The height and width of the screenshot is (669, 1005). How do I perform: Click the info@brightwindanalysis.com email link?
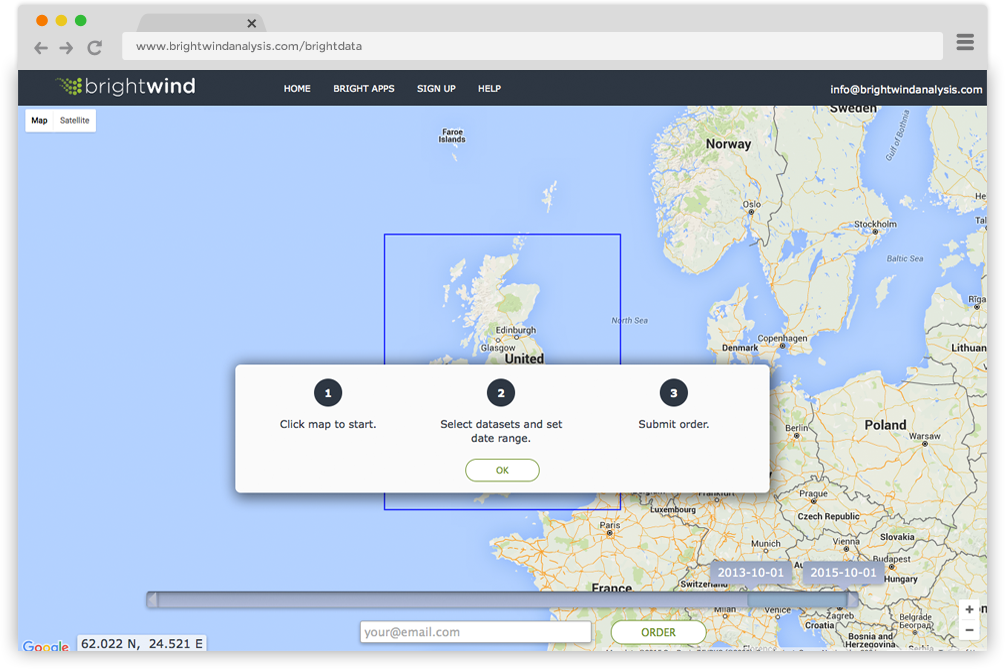(906, 89)
